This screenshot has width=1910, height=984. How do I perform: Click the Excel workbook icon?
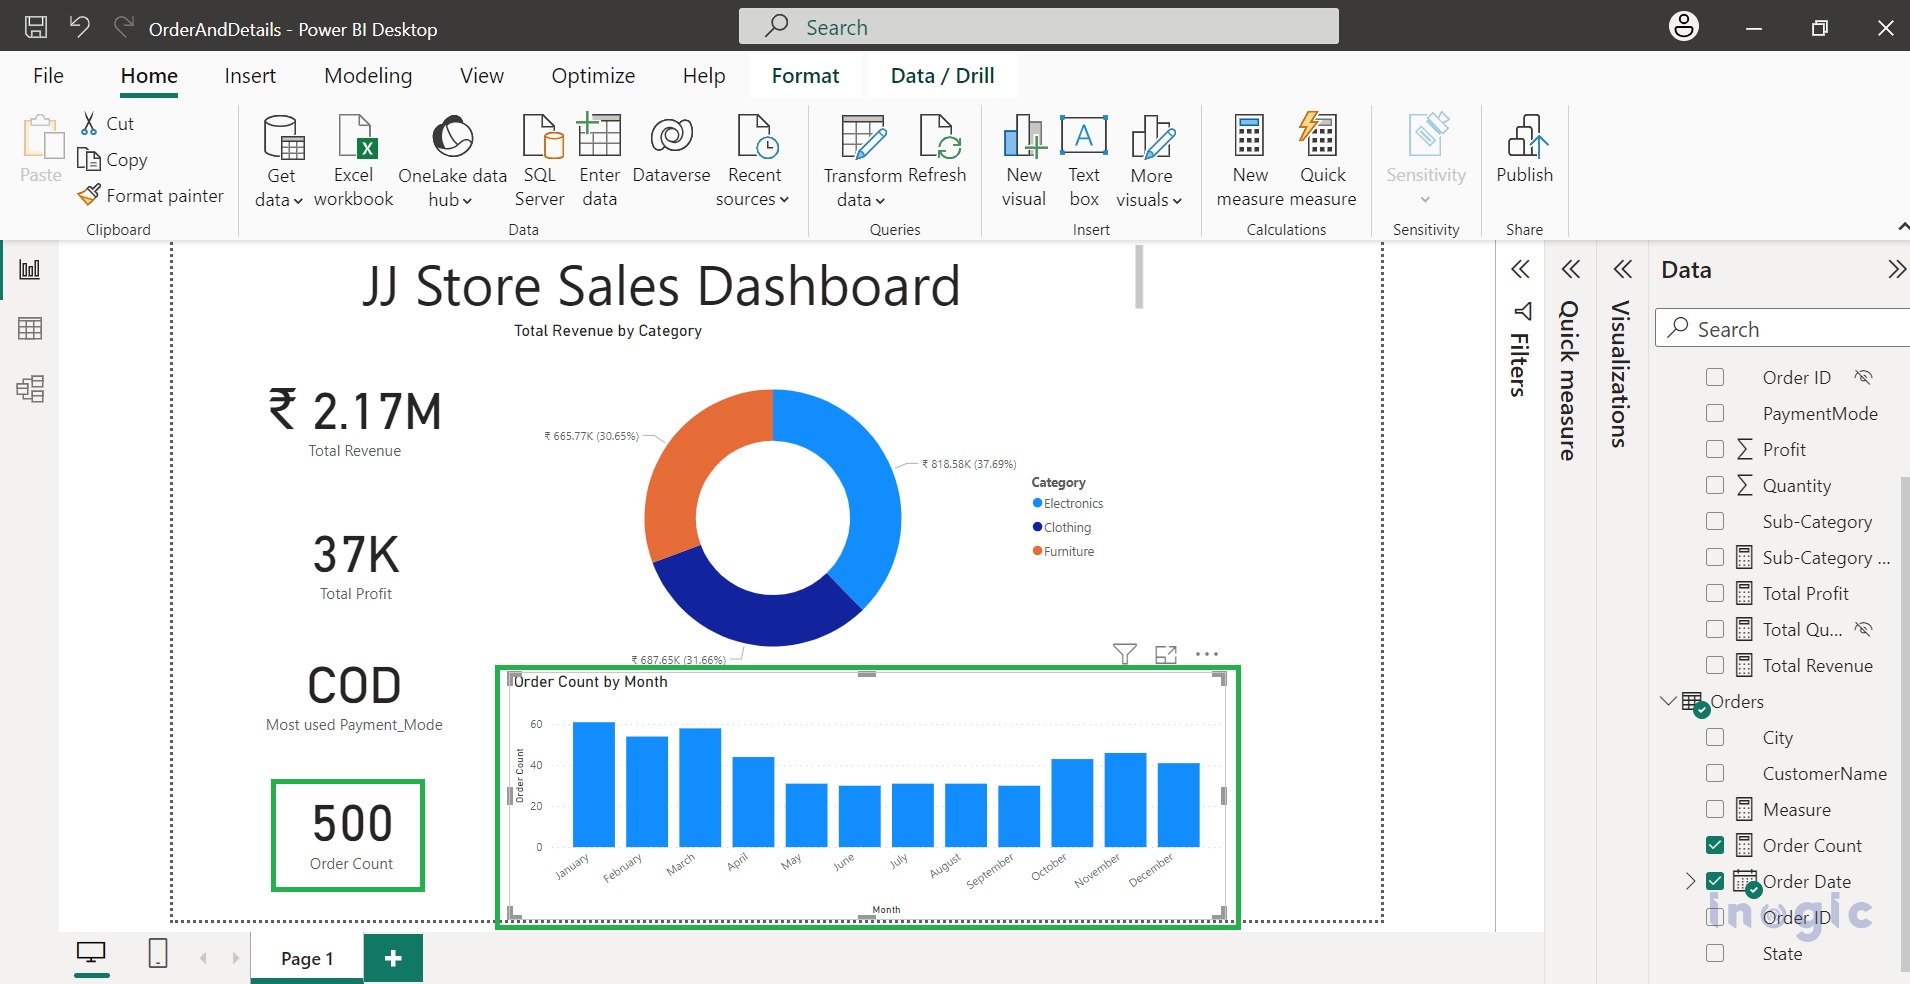coord(354,137)
